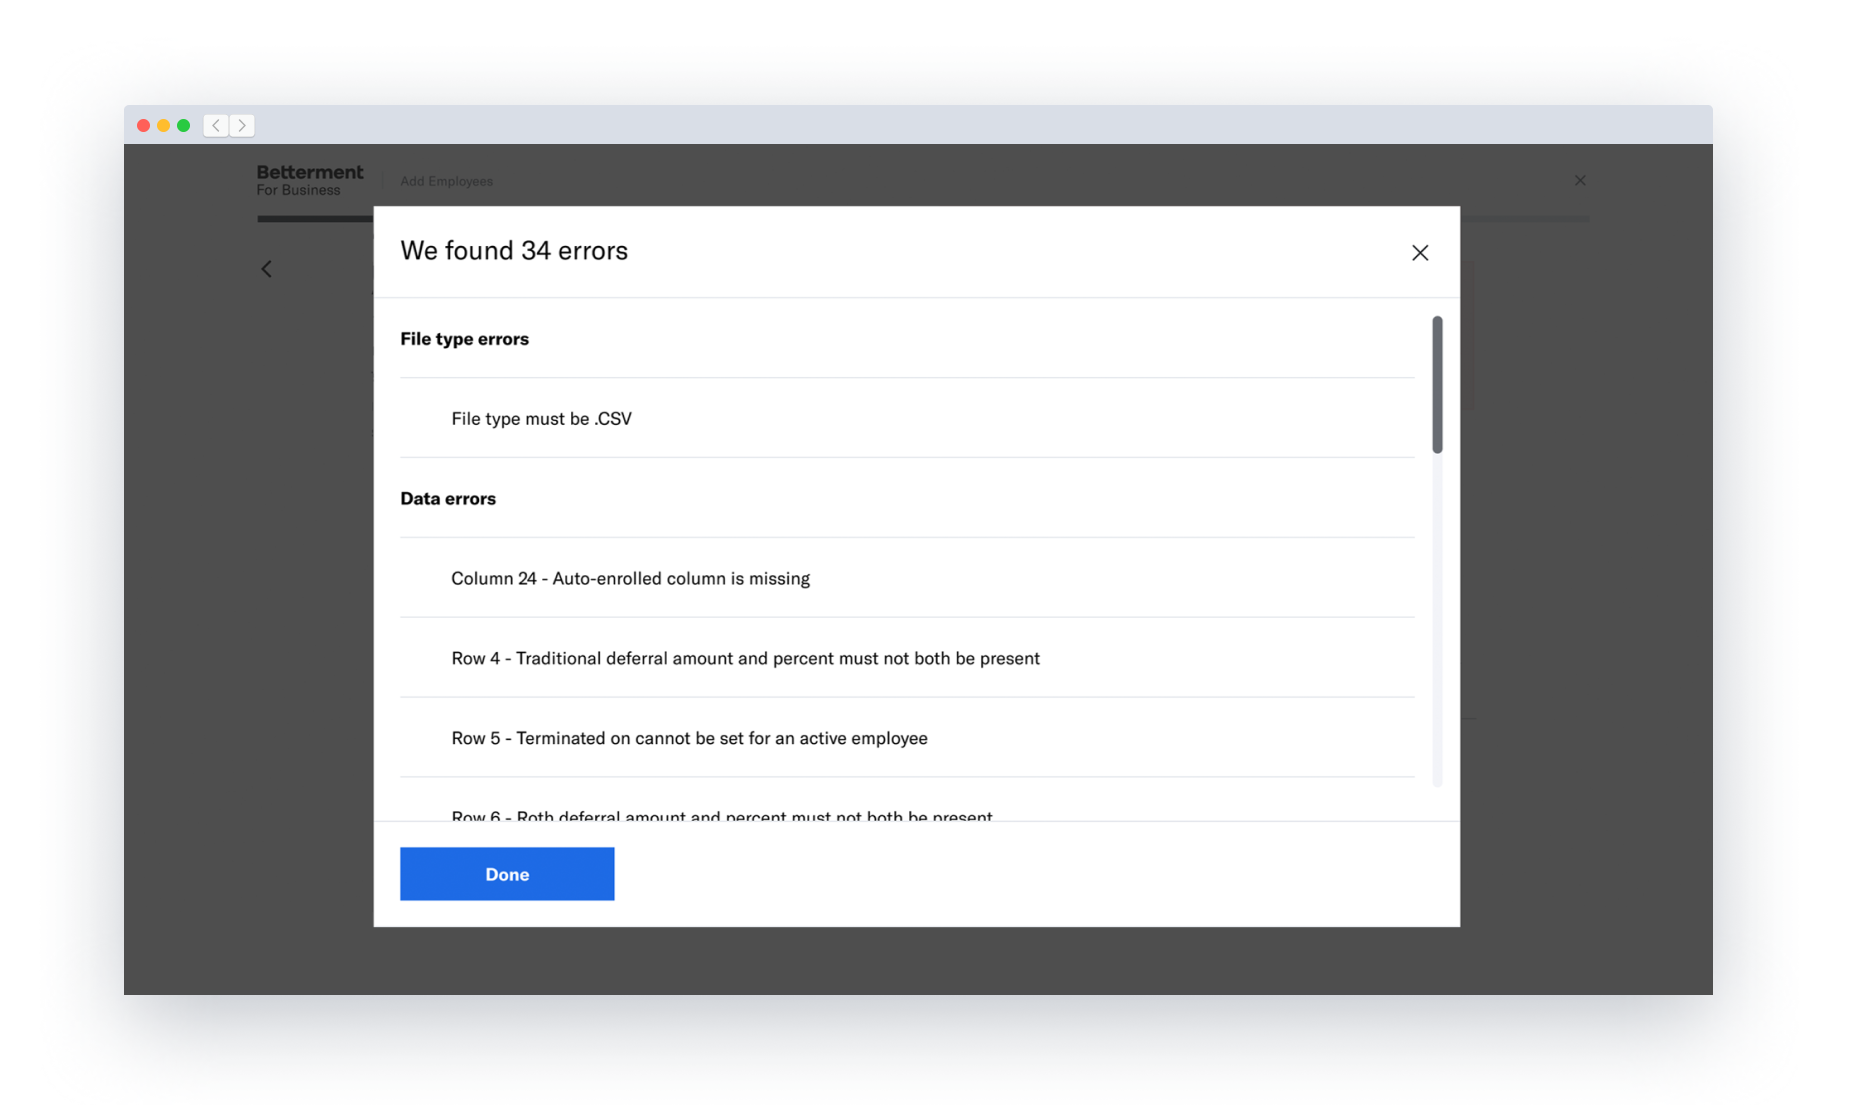Click the Done button

click(506, 873)
